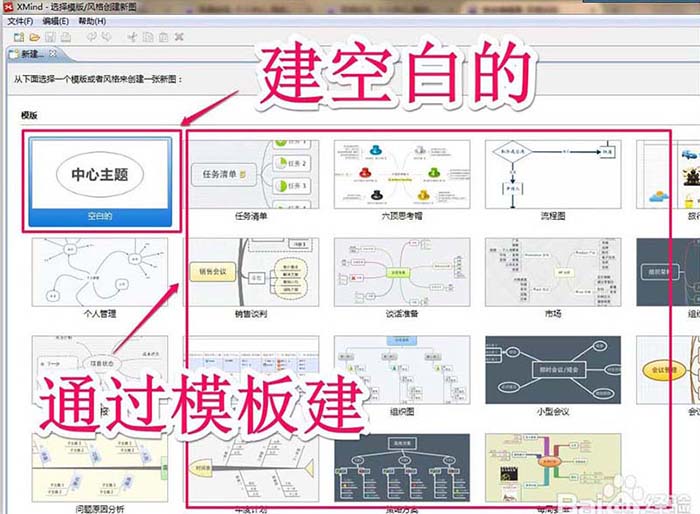Click the 小型会议 template label
This screenshot has width=700, height=514.
point(553,412)
